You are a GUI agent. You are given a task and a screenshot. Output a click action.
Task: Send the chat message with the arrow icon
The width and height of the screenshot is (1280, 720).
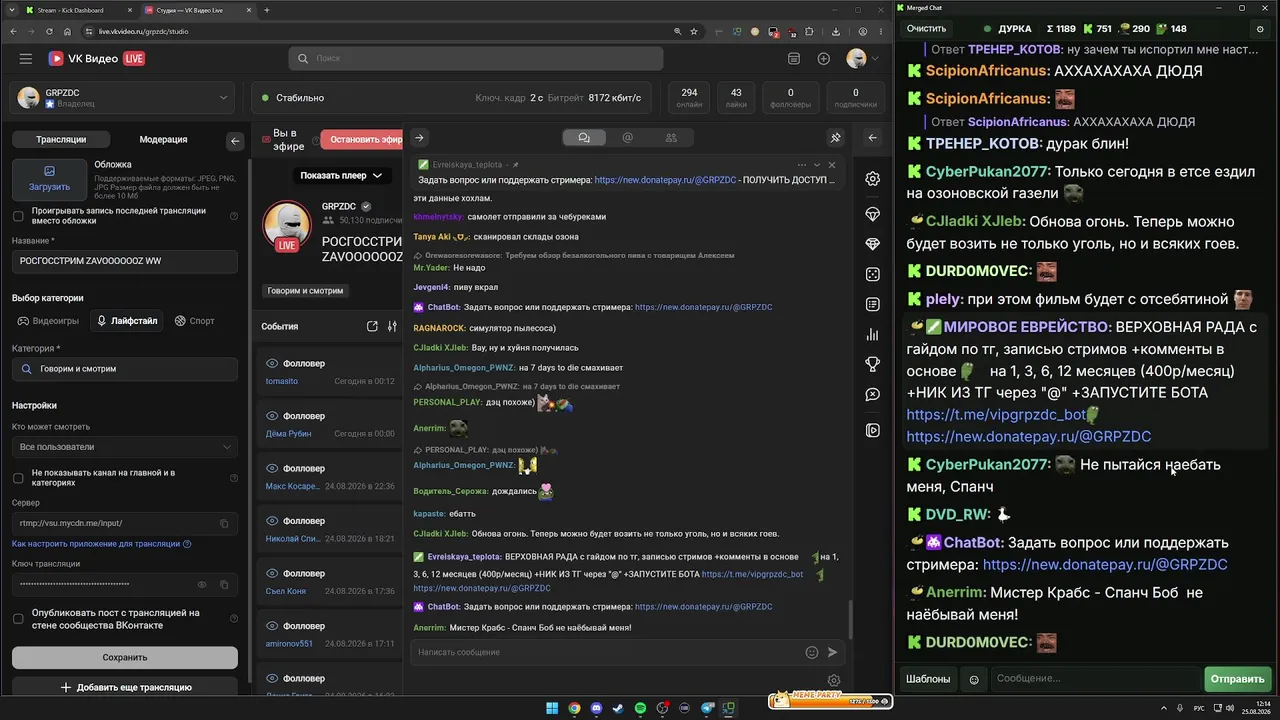point(832,652)
